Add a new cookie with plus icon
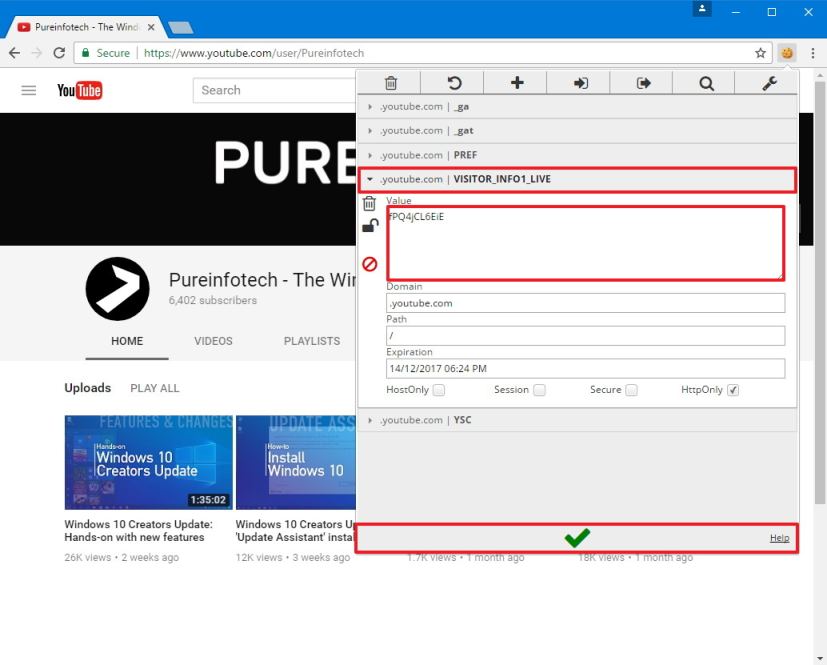The image size is (827, 665). [x=517, y=83]
